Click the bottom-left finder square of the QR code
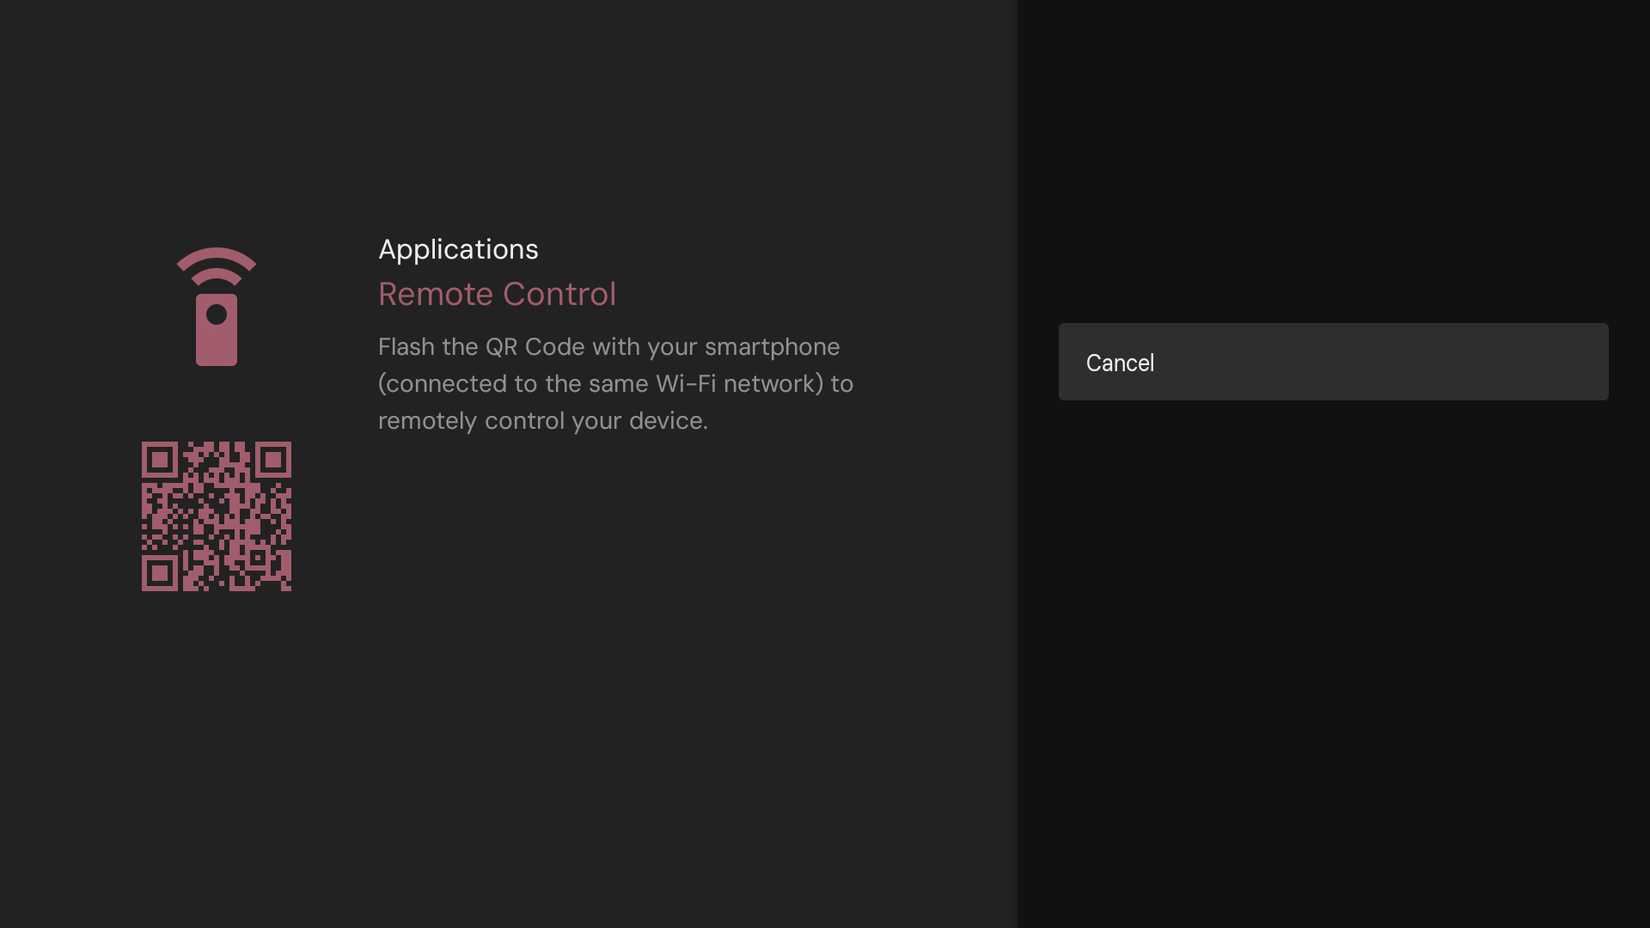The image size is (1650, 928). (x=162, y=573)
